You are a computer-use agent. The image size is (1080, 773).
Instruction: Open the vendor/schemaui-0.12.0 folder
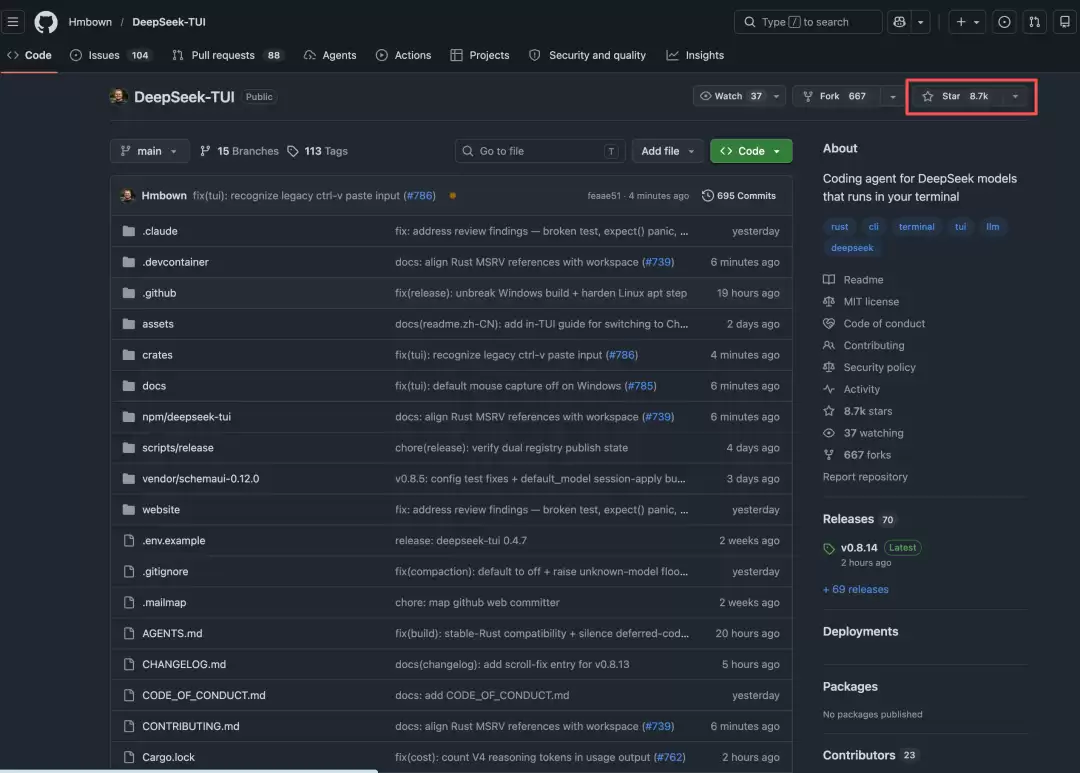(200, 479)
